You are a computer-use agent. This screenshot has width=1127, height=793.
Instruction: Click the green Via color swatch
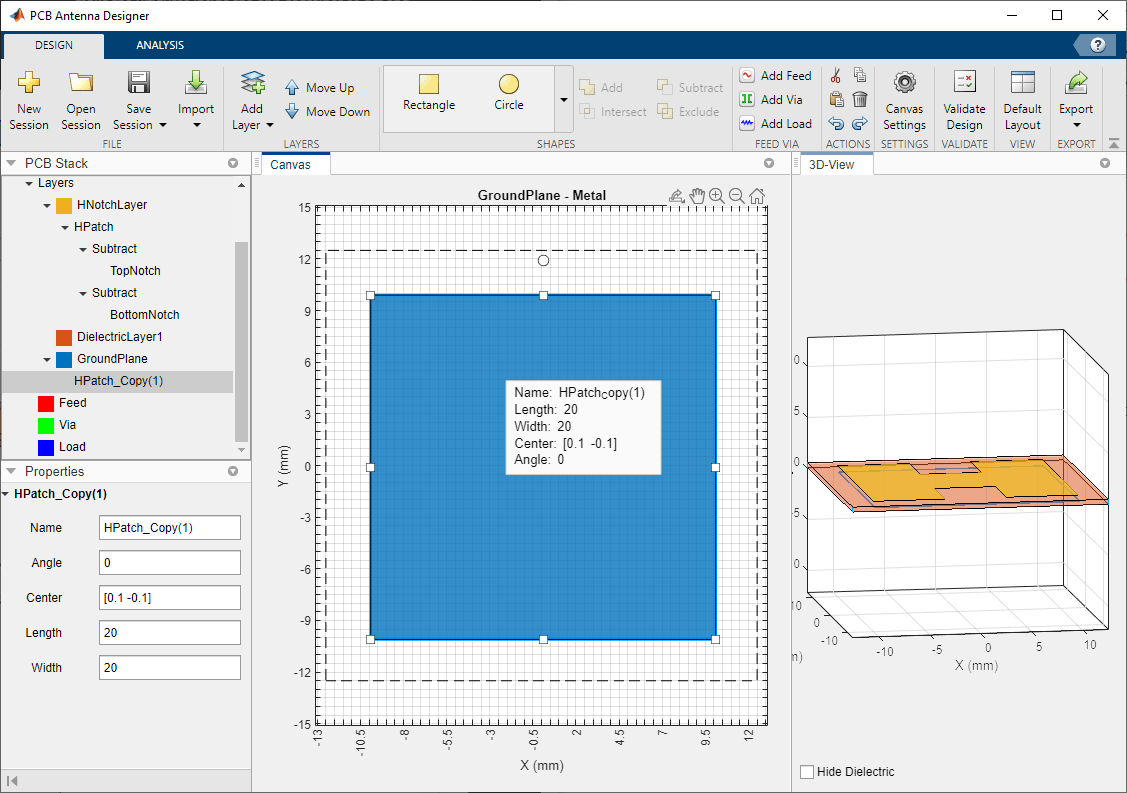click(46, 426)
